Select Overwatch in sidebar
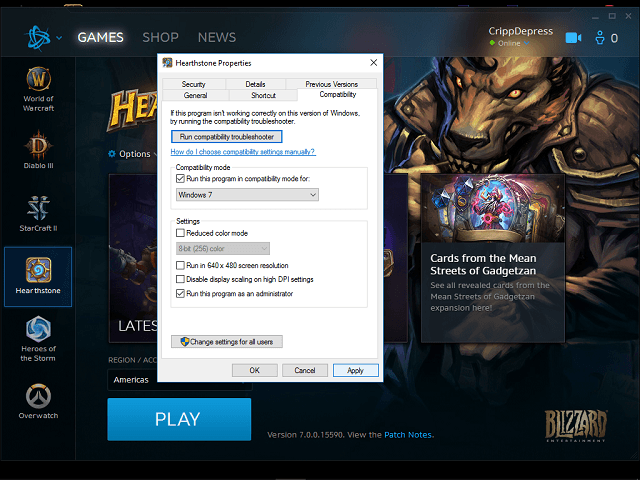This screenshot has width=640, height=480. pos(38,401)
